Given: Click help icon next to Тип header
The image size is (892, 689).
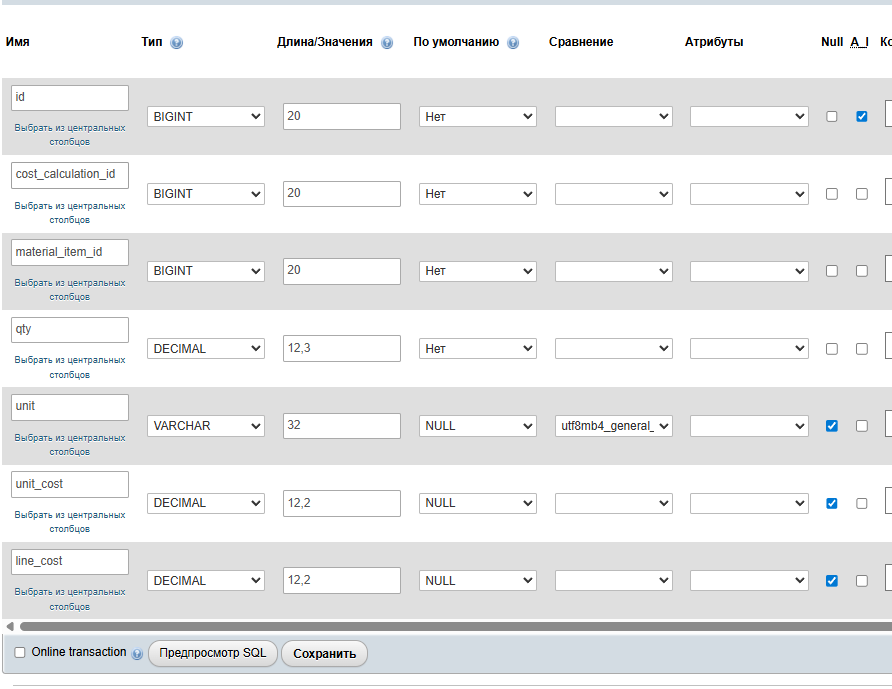Looking at the screenshot, I should pos(177,43).
